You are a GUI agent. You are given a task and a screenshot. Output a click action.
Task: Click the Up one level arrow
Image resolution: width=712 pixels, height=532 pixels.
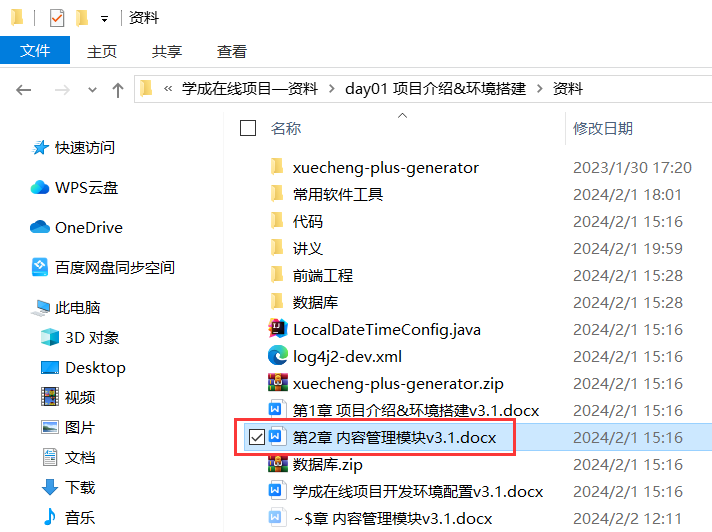(x=118, y=89)
